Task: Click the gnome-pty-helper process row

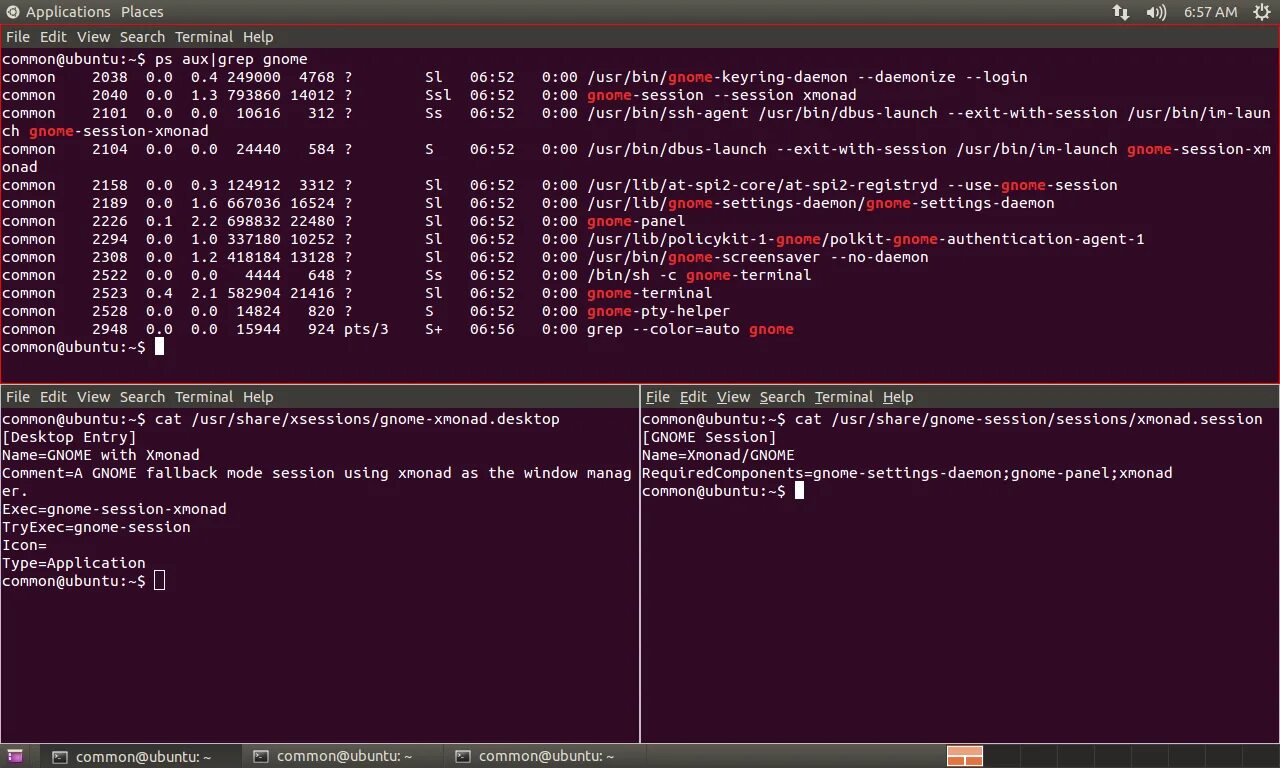Action: 366,311
